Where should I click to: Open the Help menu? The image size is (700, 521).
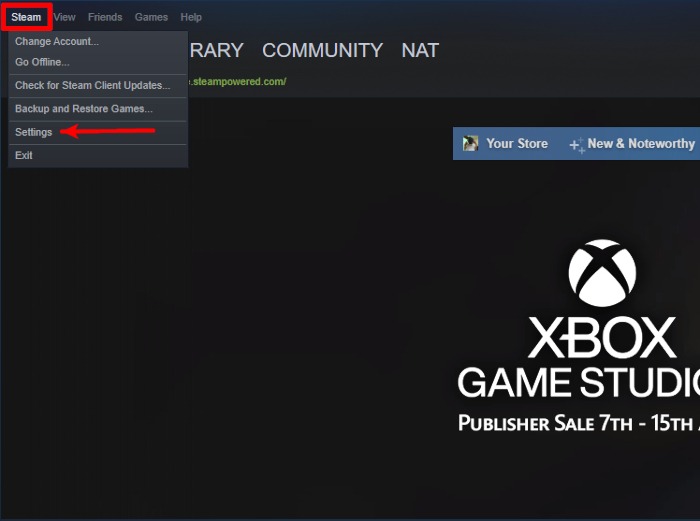click(x=191, y=17)
